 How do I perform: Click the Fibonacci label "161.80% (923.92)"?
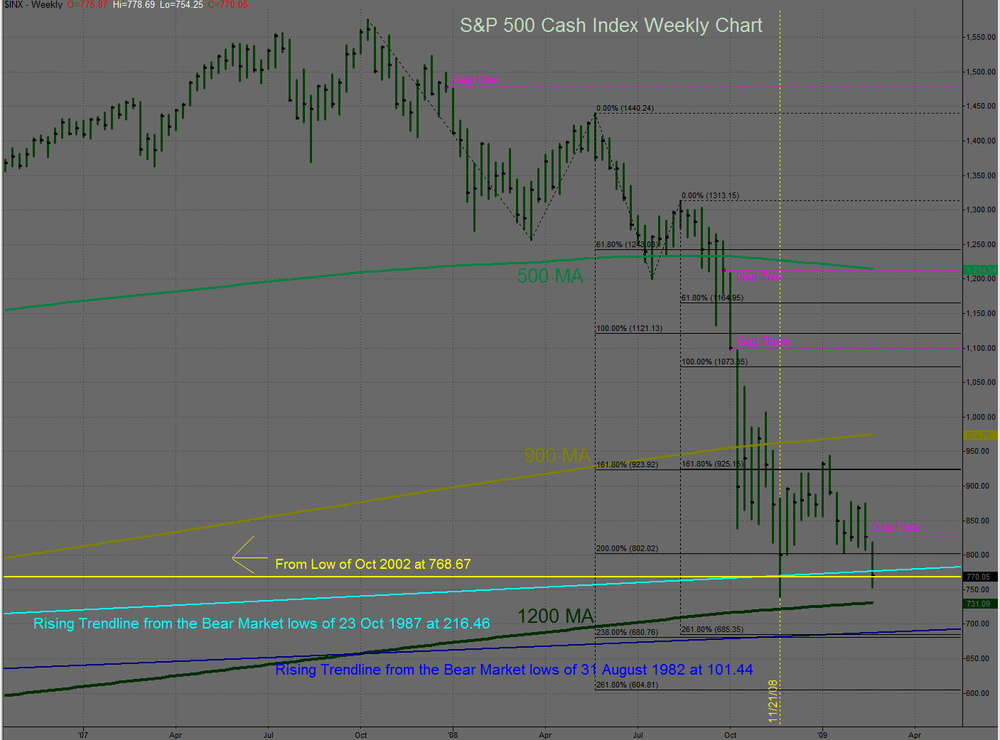[628, 464]
